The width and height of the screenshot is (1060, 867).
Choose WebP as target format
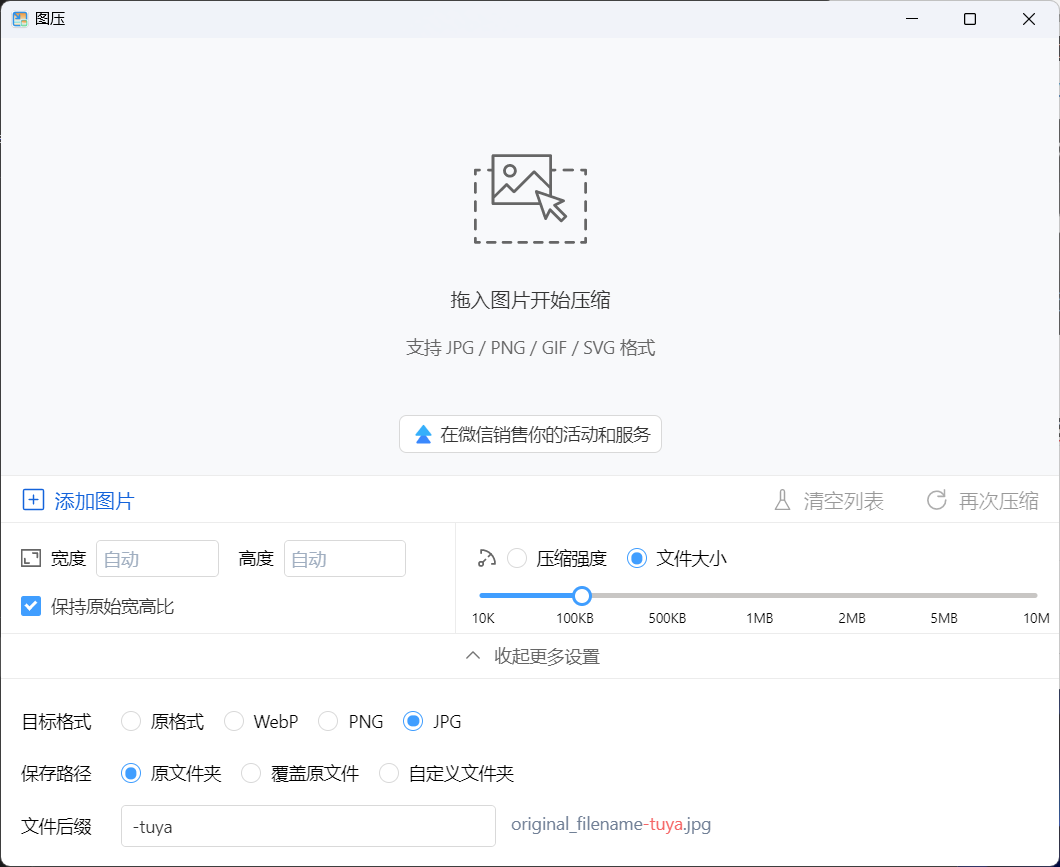point(234,721)
